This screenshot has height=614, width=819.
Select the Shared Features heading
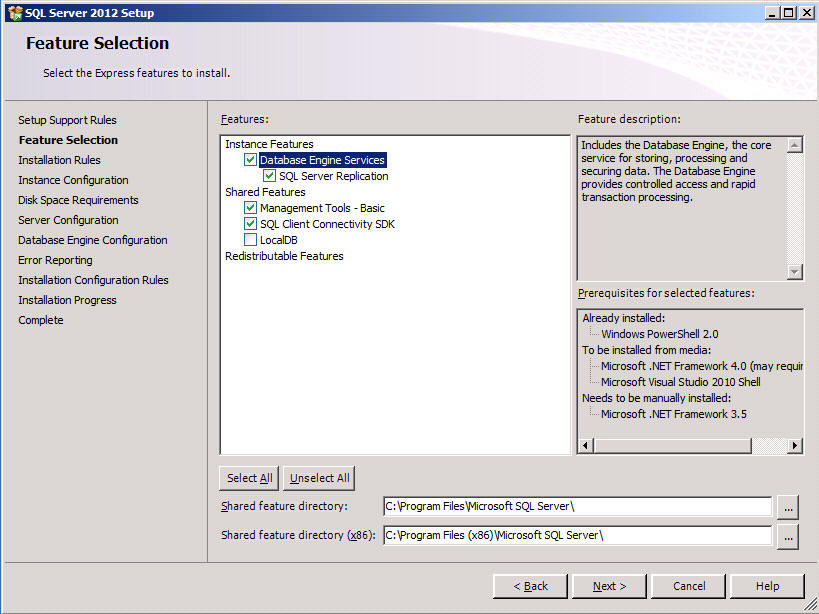tap(265, 192)
